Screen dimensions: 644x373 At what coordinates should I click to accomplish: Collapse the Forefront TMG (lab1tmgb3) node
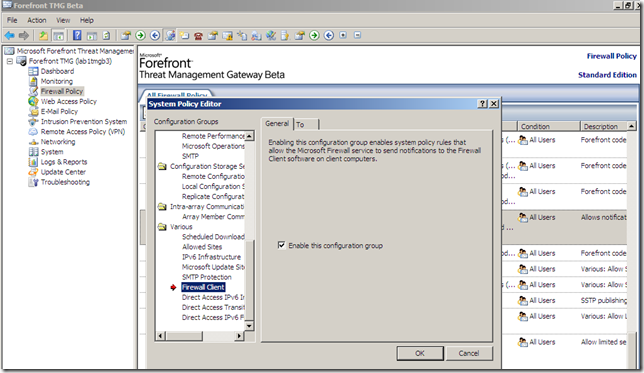click(x=10, y=61)
